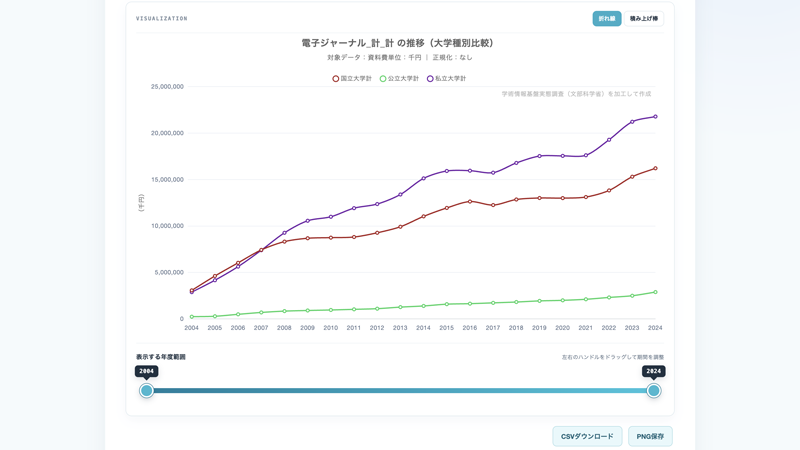Switch to the 折れ線 line chart view

(607, 19)
